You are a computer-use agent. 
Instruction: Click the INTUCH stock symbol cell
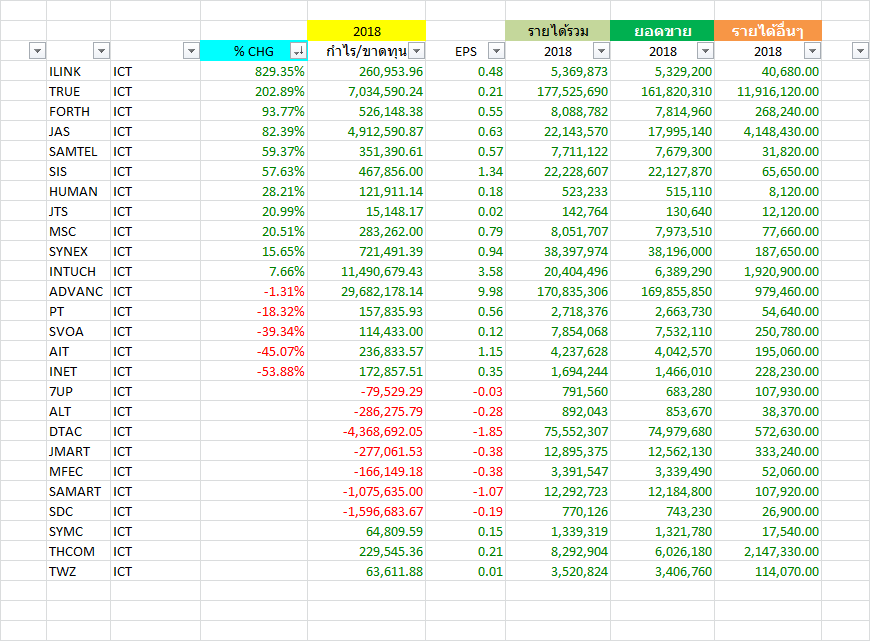pyautogui.click(x=78, y=271)
